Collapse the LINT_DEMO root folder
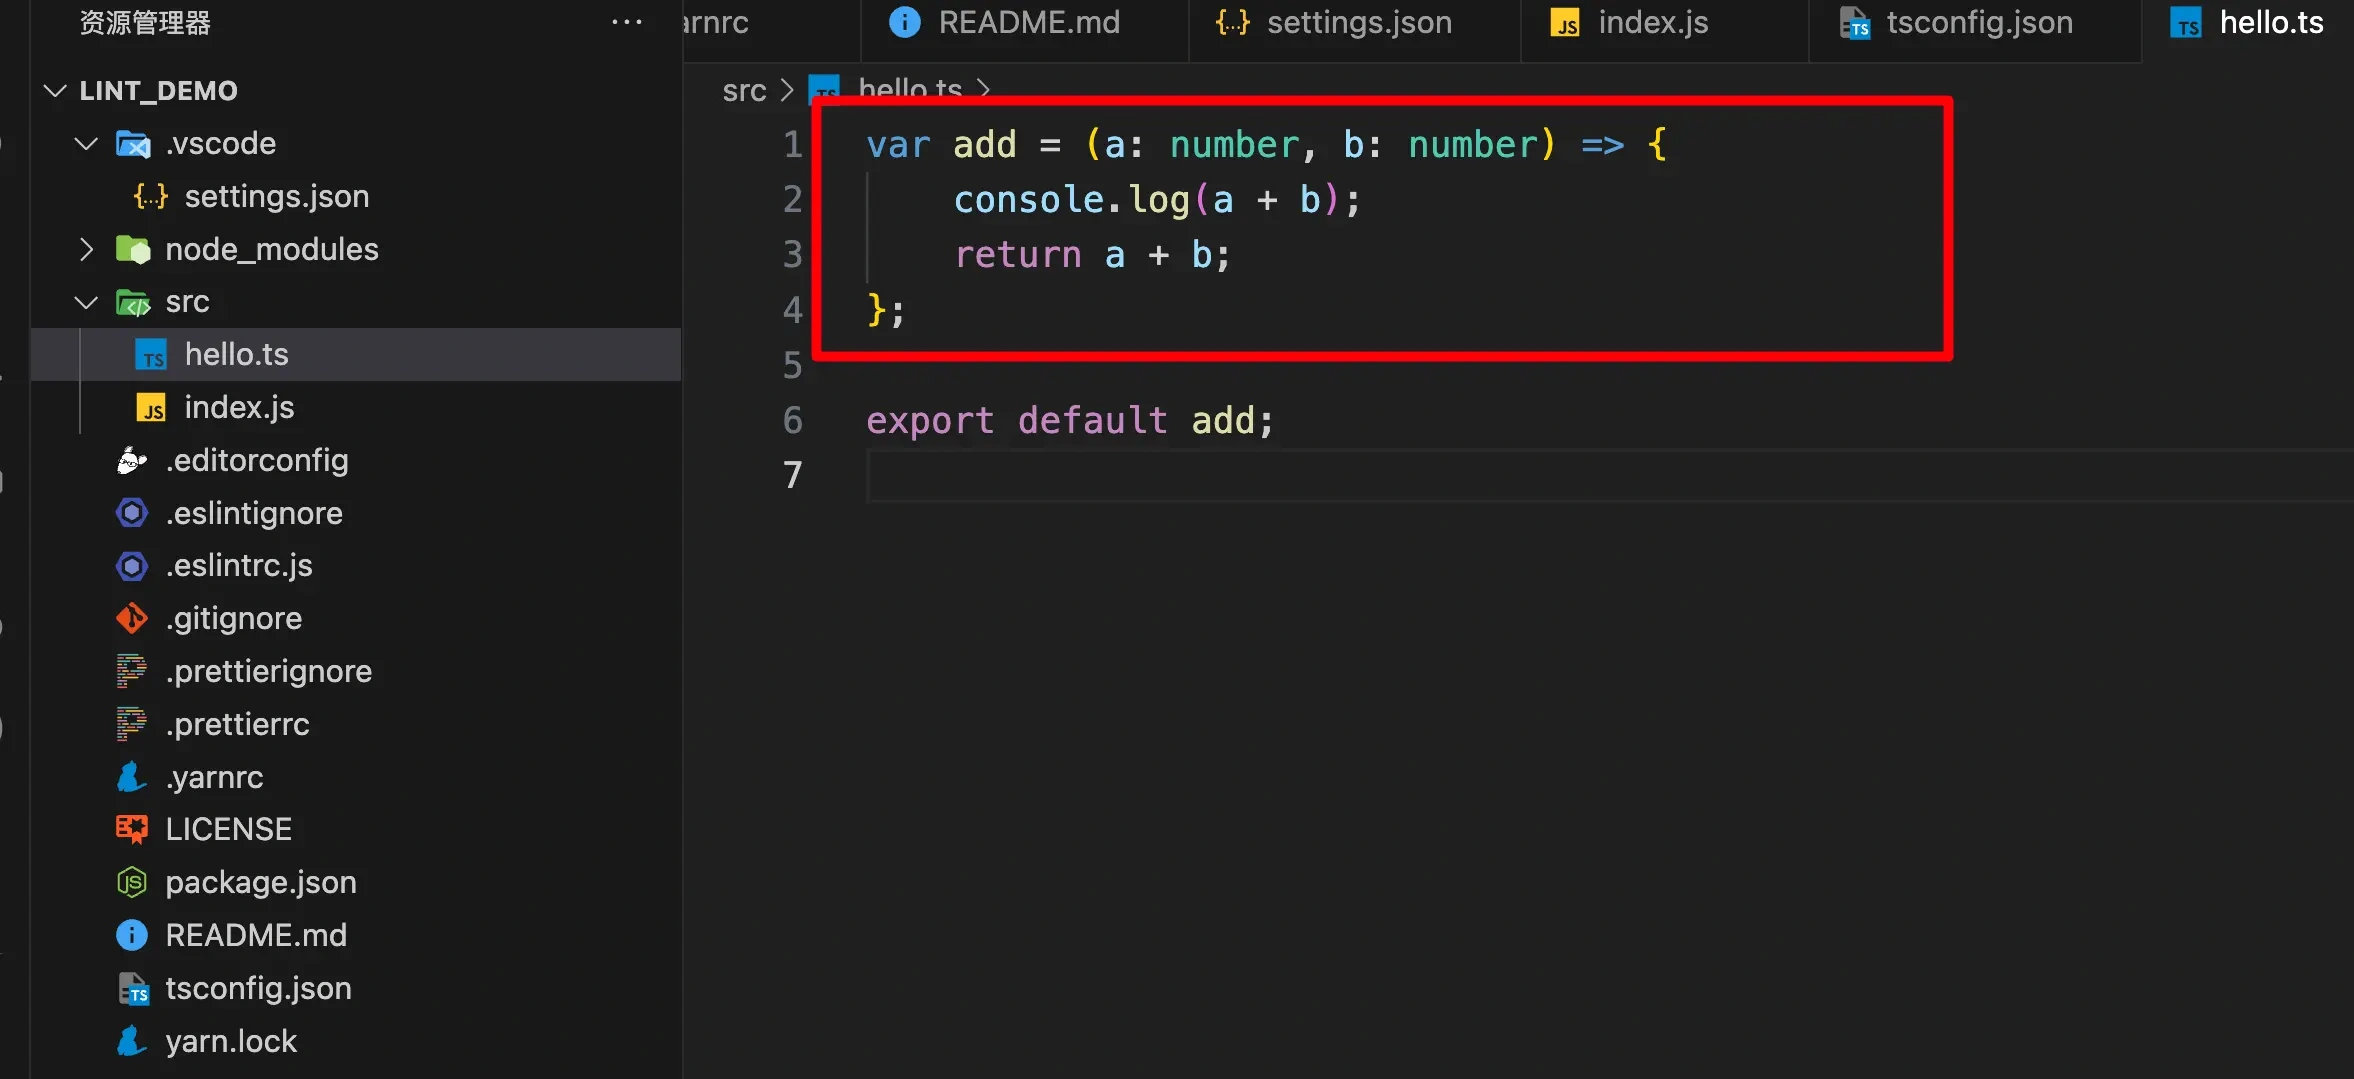This screenshot has width=2354, height=1079. coord(56,91)
